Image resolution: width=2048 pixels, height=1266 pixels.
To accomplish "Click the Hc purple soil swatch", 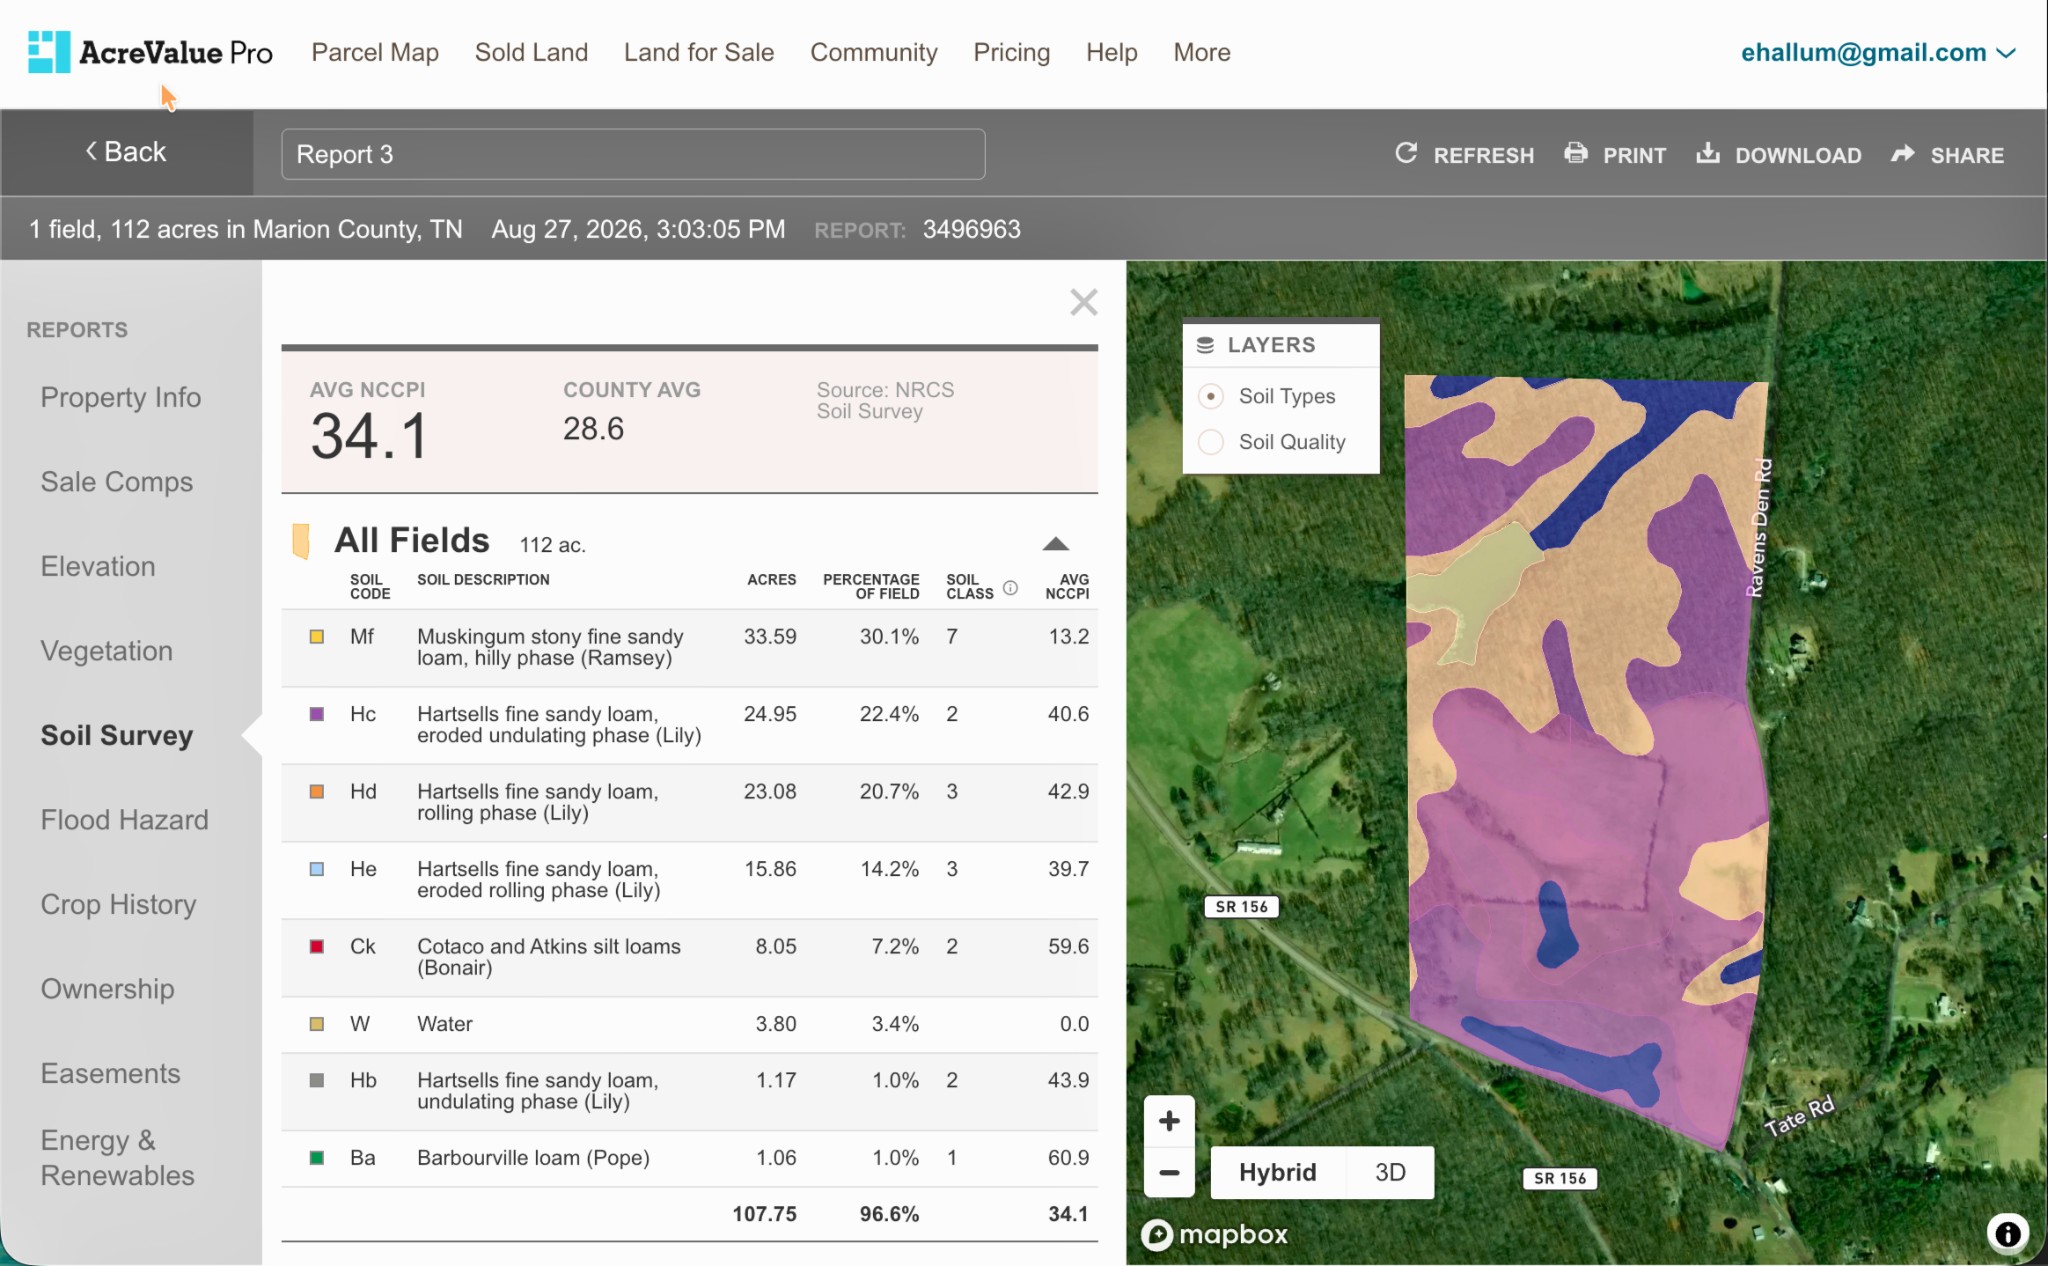I will click(x=317, y=714).
